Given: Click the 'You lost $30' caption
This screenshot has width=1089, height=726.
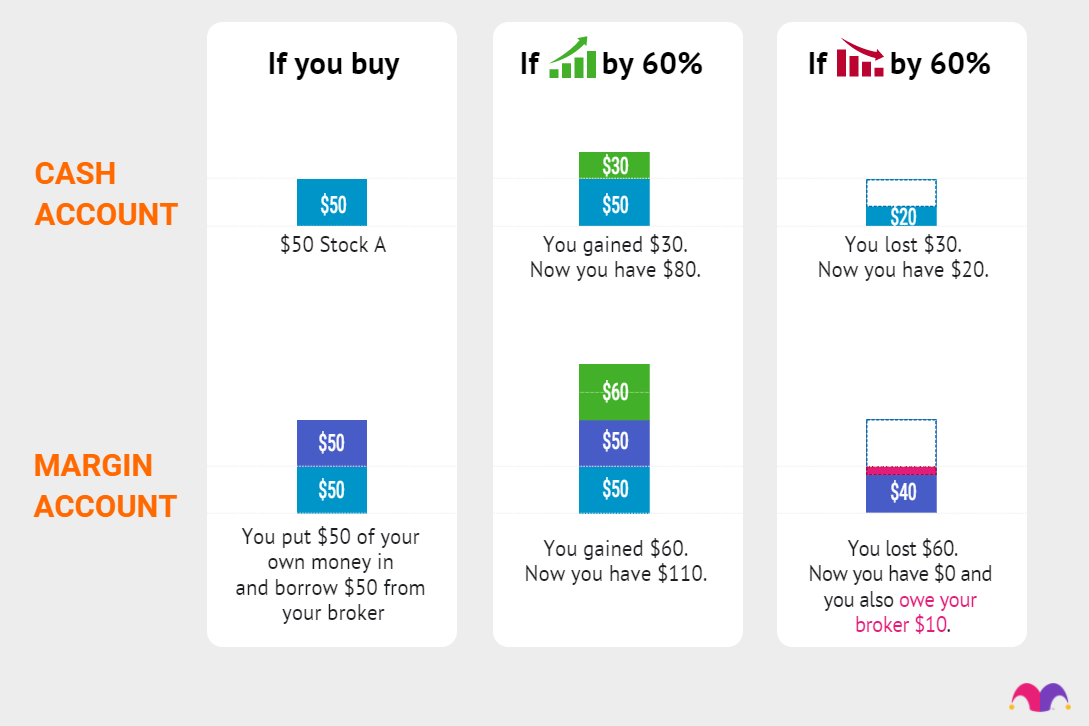Looking at the screenshot, I should tap(902, 245).
